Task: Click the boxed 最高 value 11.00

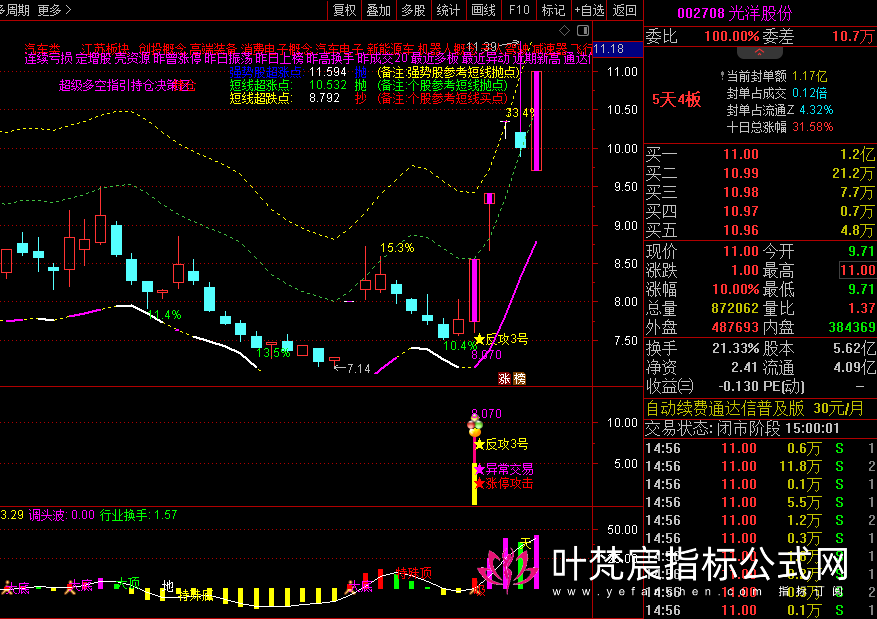Action: point(858,271)
